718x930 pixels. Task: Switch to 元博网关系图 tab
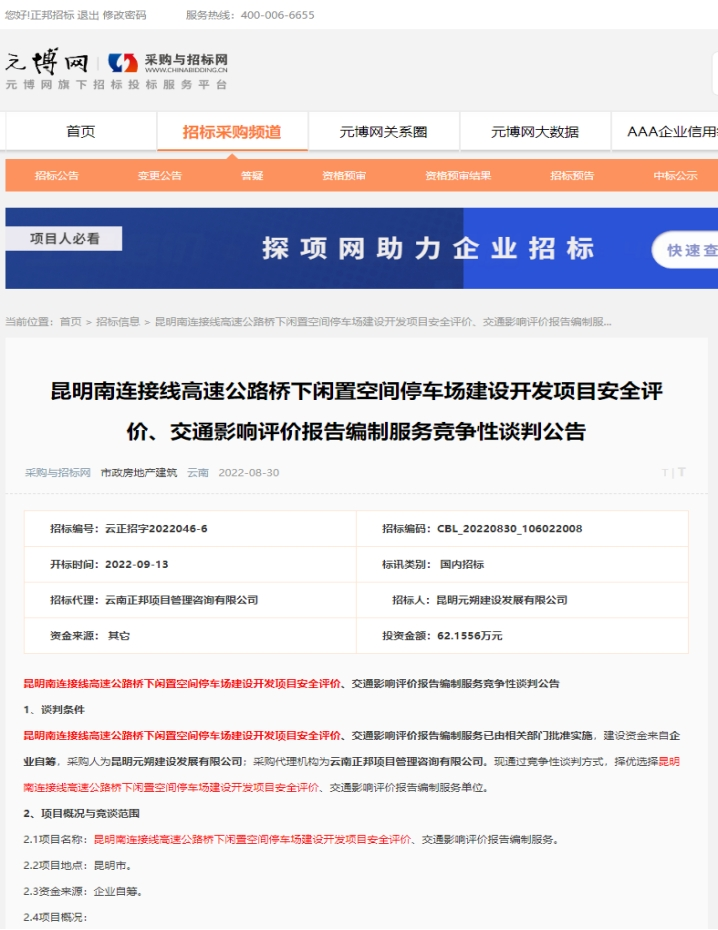tap(383, 132)
